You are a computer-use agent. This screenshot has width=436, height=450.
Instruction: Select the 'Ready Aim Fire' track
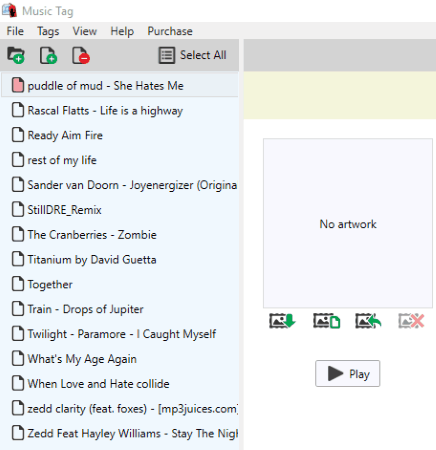tap(119, 135)
